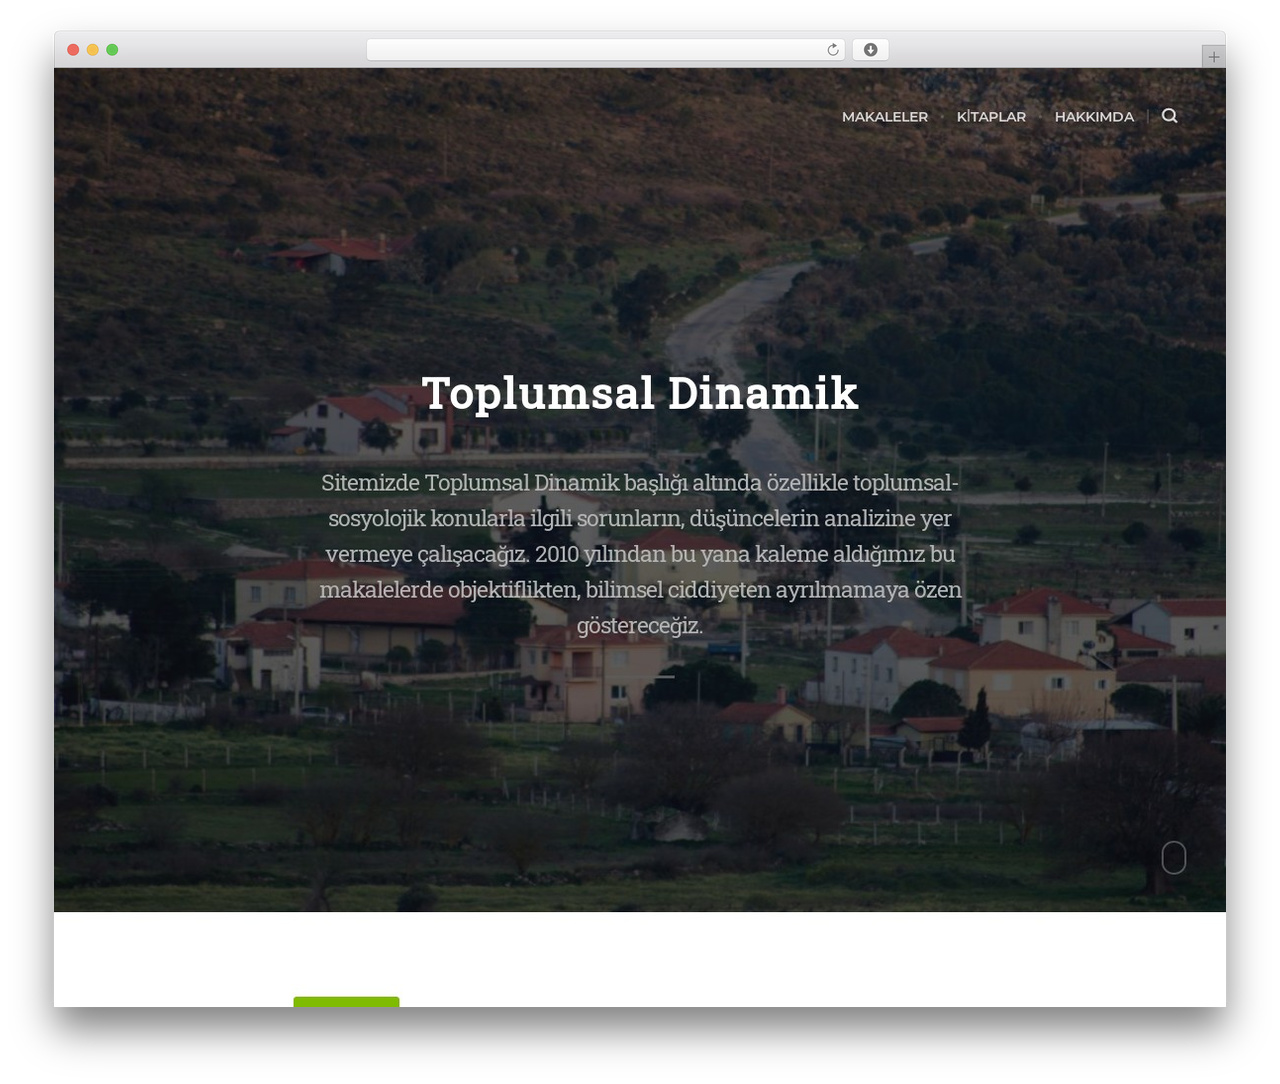Minimize the window with yellow button
Screen dimensions: 1280x1084
93,50
